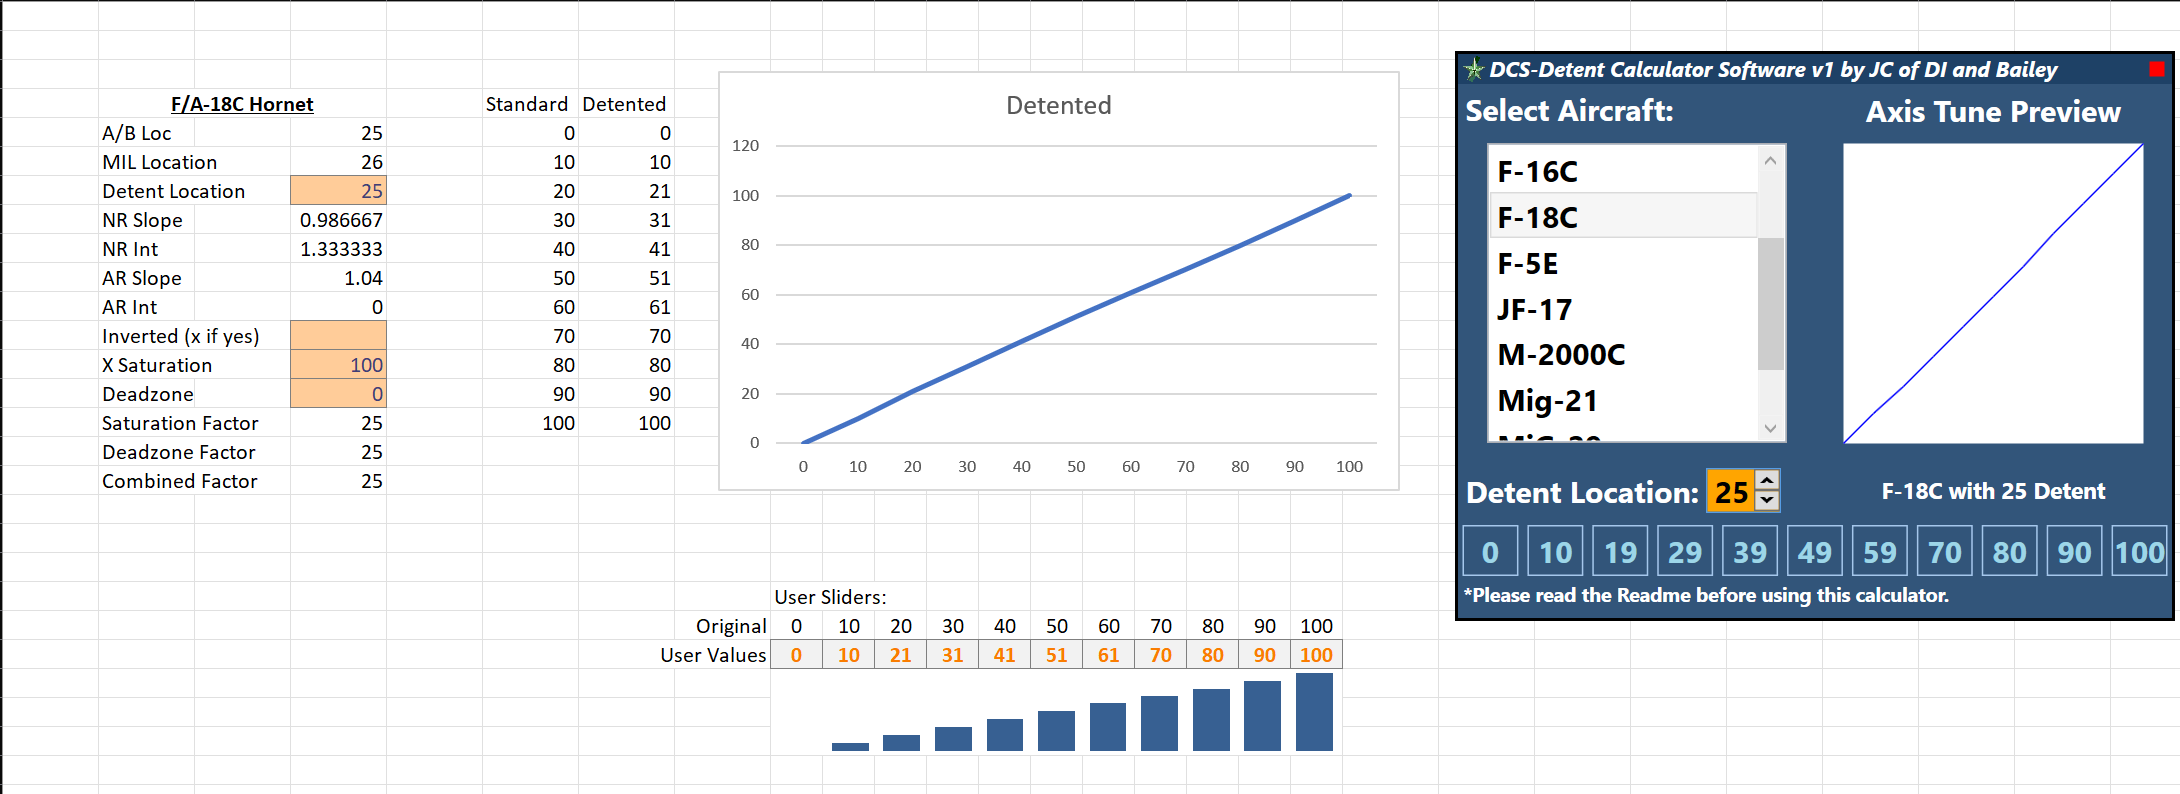The height and width of the screenshot is (794, 2180).
Task: Click output value box 100 in calculator
Action: tap(2139, 551)
